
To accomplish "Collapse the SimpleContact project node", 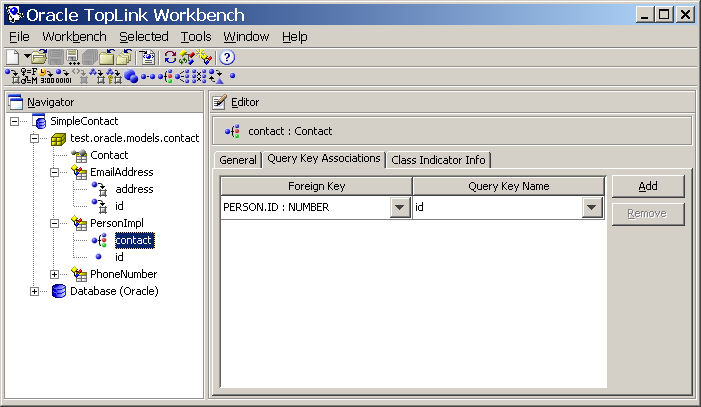I will tap(14, 121).
